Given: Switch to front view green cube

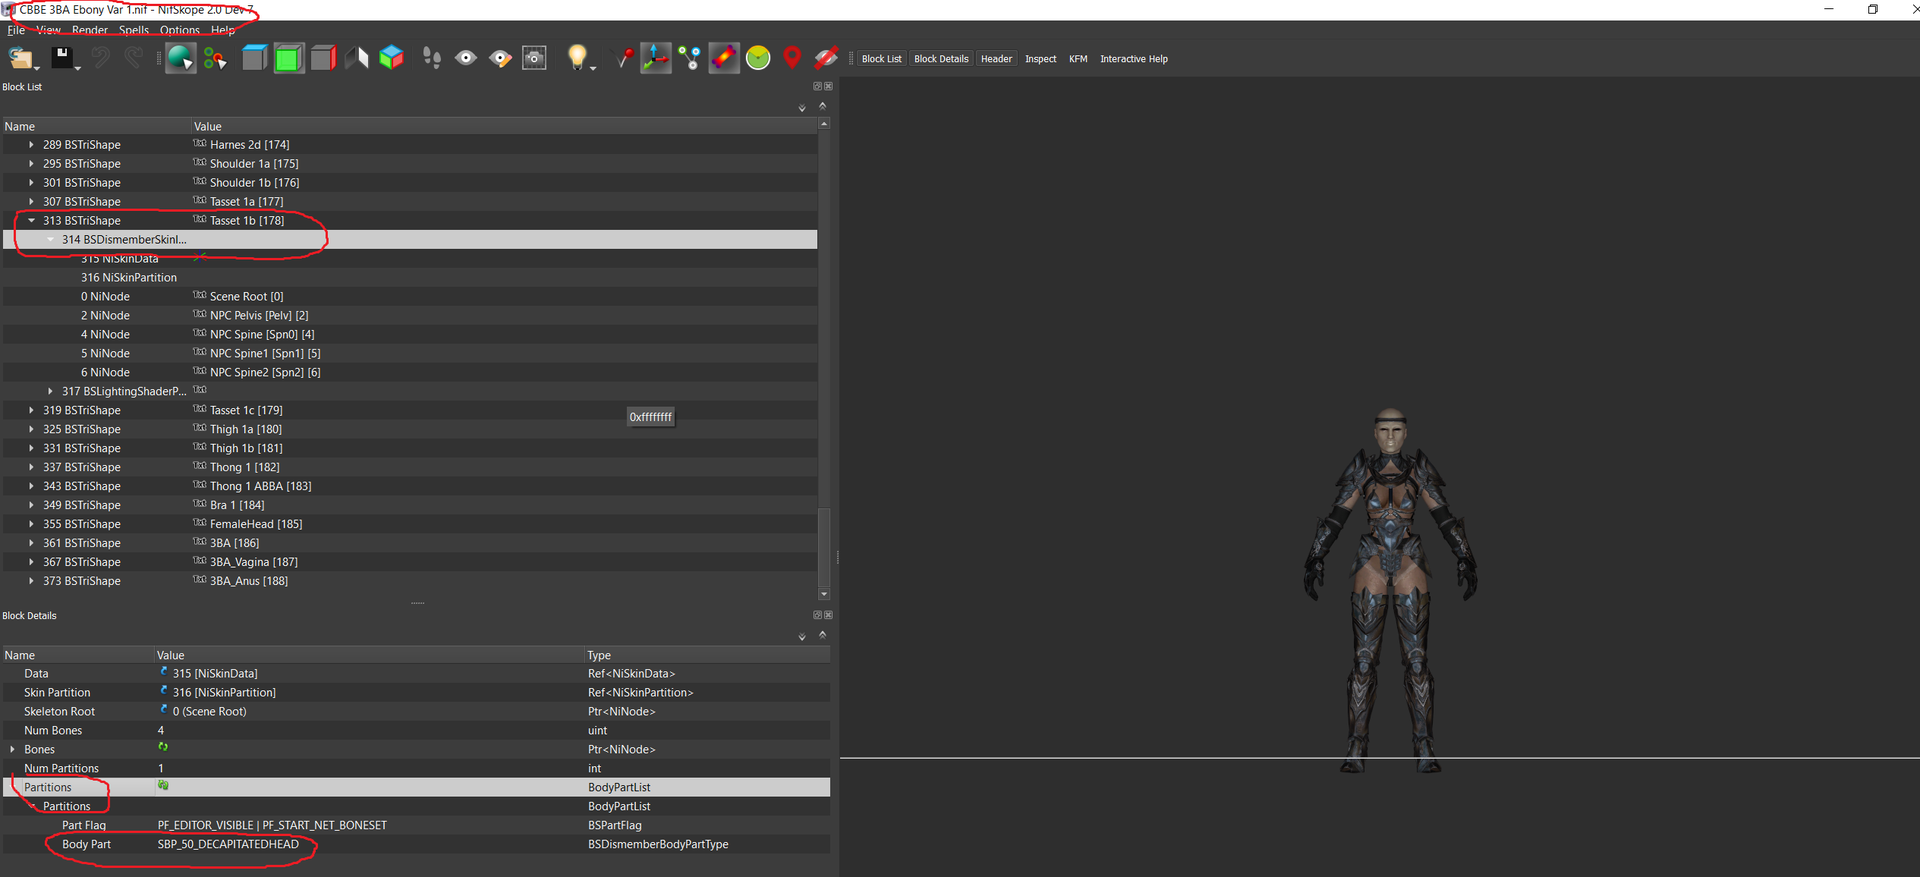Looking at the screenshot, I should (289, 58).
